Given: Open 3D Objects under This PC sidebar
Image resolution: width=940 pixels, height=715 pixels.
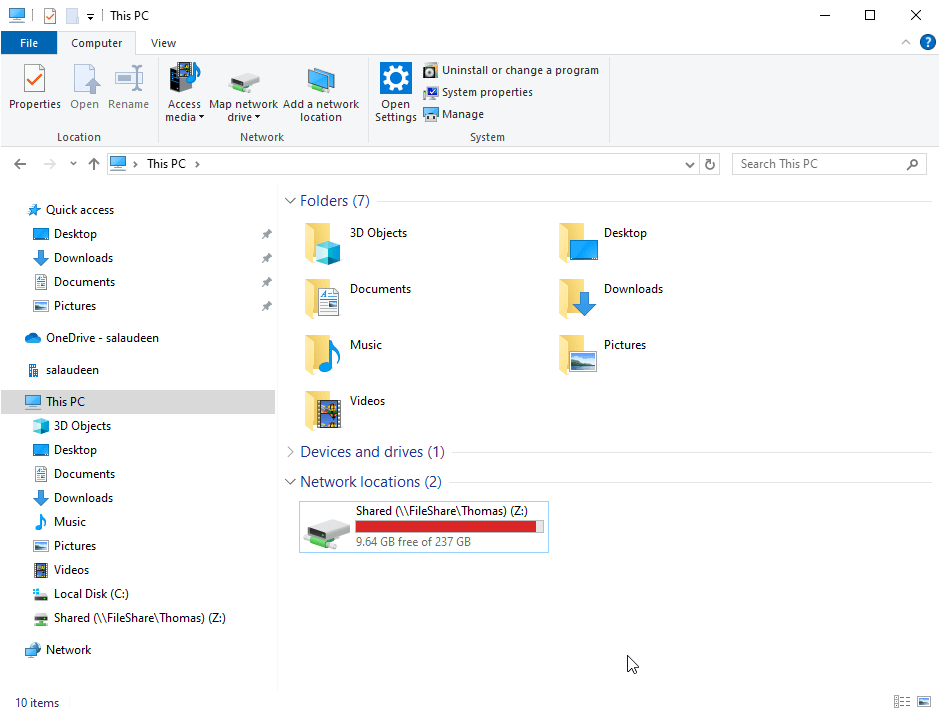Looking at the screenshot, I should [x=82, y=426].
